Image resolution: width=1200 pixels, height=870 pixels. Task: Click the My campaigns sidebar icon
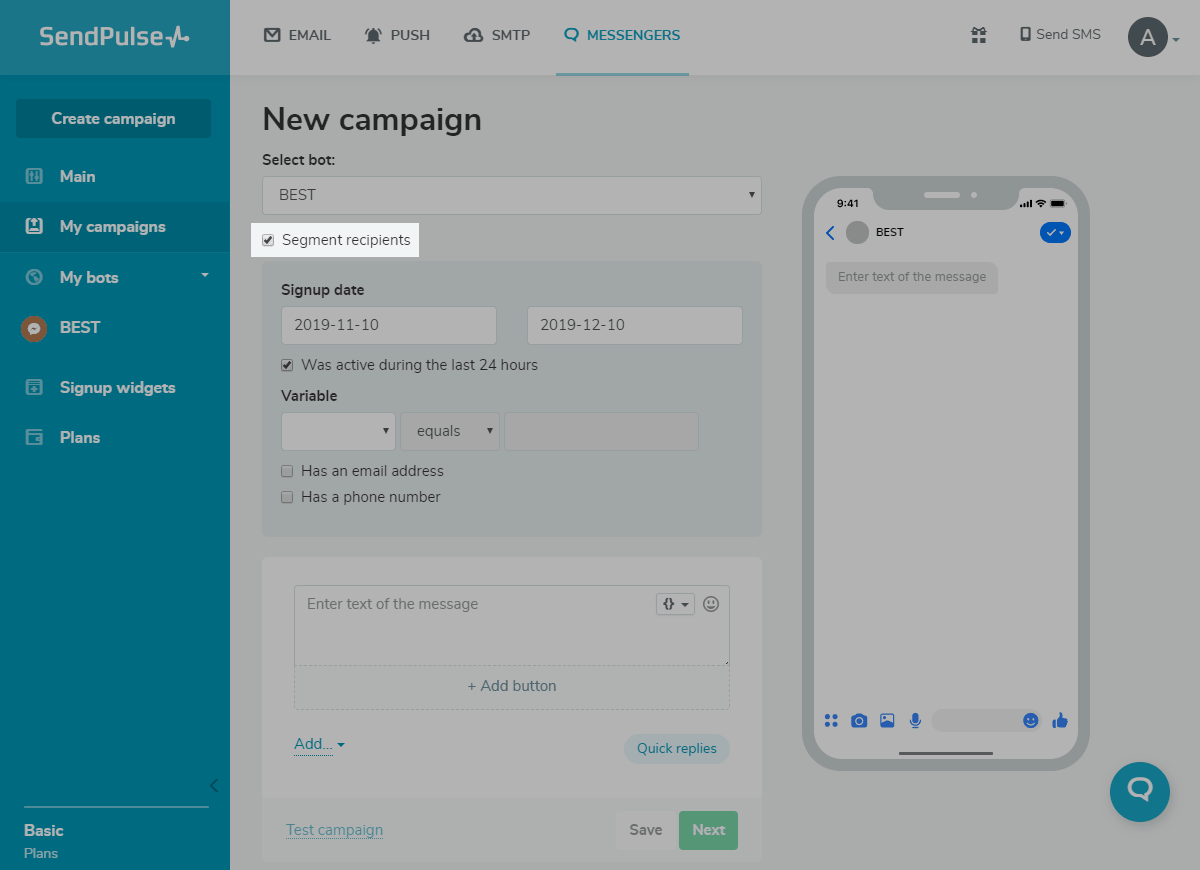coord(34,227)
